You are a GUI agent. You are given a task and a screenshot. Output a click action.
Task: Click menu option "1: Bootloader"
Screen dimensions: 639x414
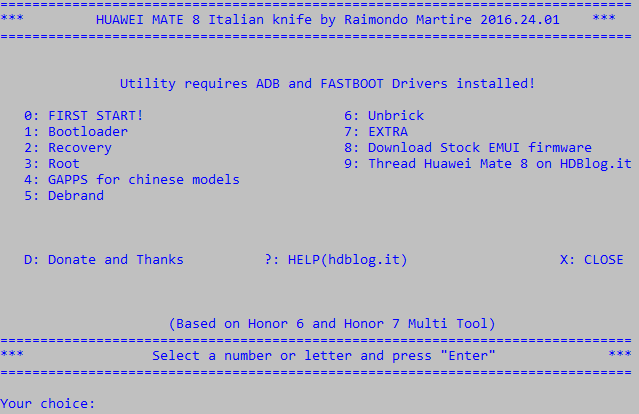point(76,131)
